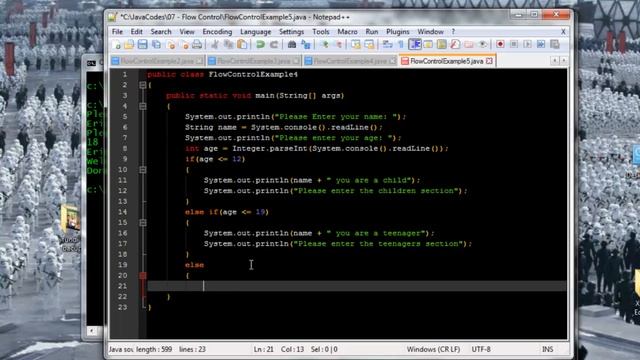This screenshot has height=360, width=640.
Task: Toggle the Function List toolbar icon
Action: click(x=455, y=44)
